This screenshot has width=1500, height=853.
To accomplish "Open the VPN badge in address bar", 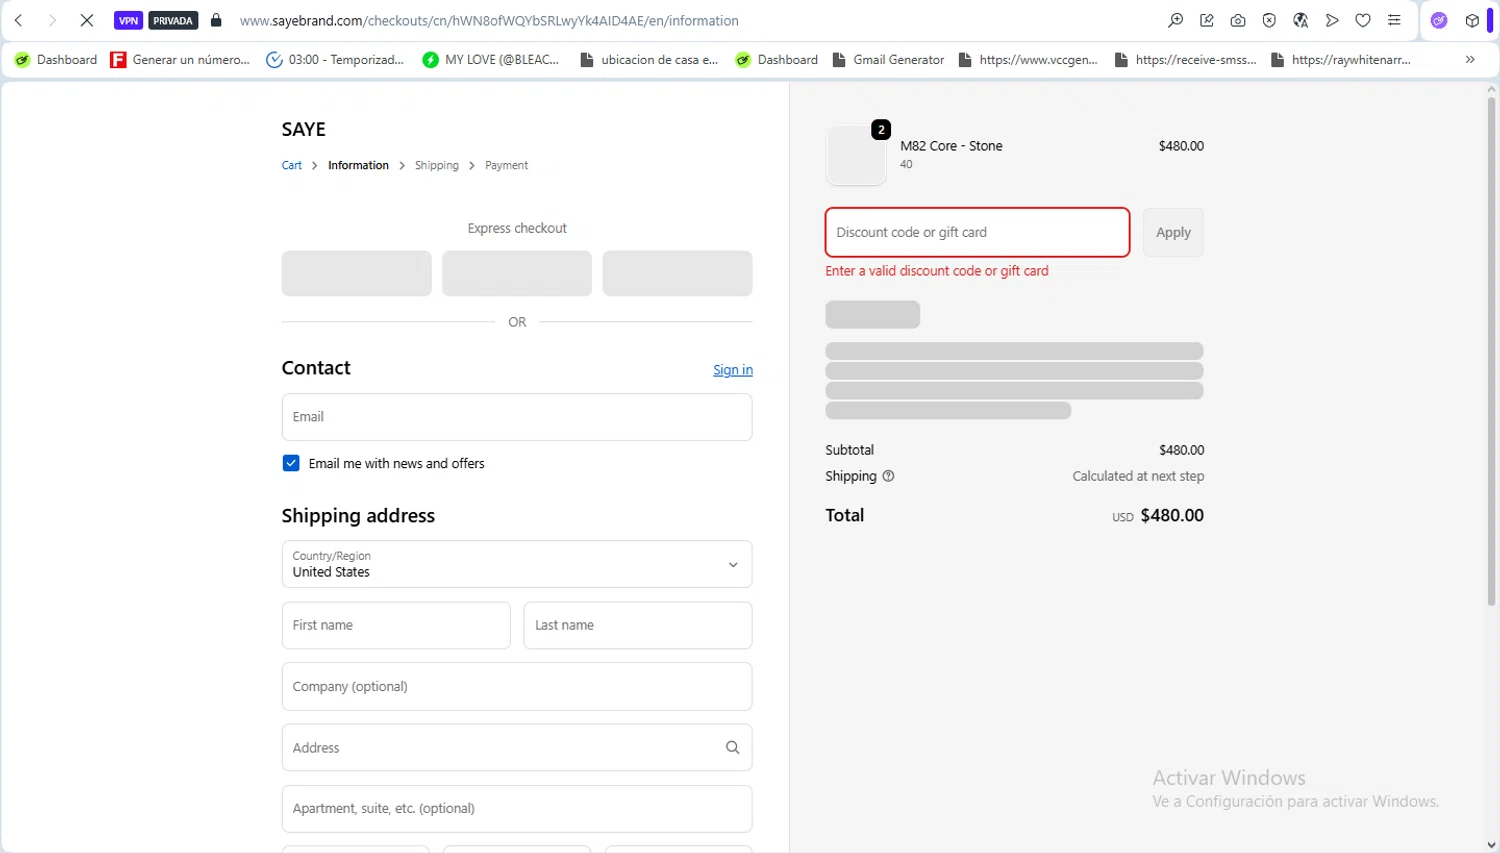I will (128, 20).
